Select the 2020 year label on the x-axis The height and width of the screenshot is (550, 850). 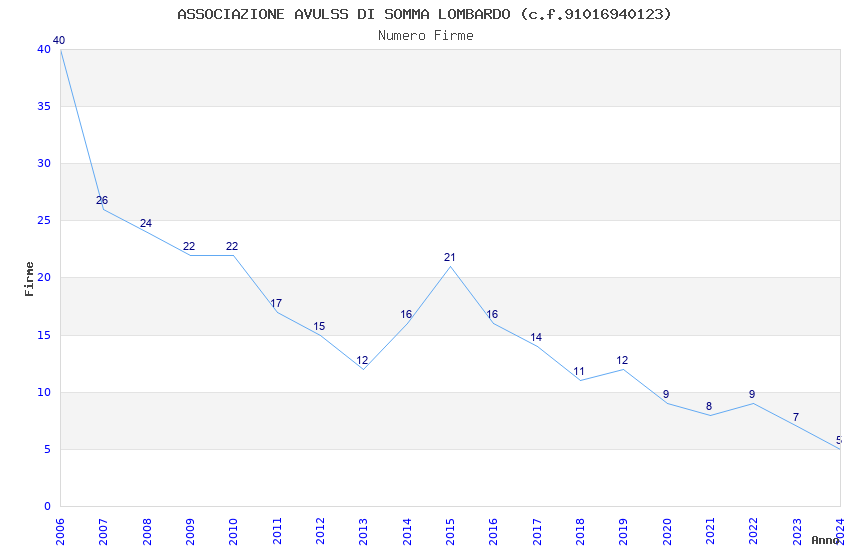[667, 532]
